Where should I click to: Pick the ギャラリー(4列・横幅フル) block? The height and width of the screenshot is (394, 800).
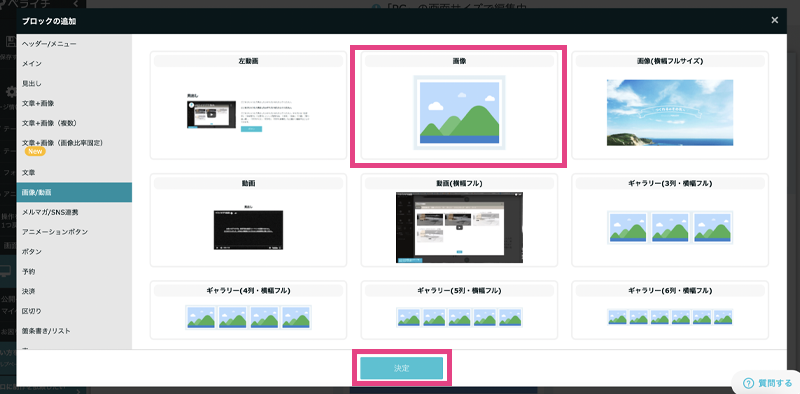click(x=248, y=310)
